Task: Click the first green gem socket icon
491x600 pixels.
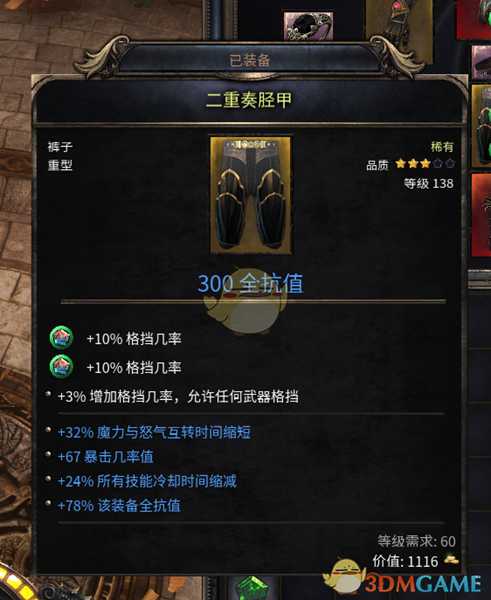Action: pos(62,338)
